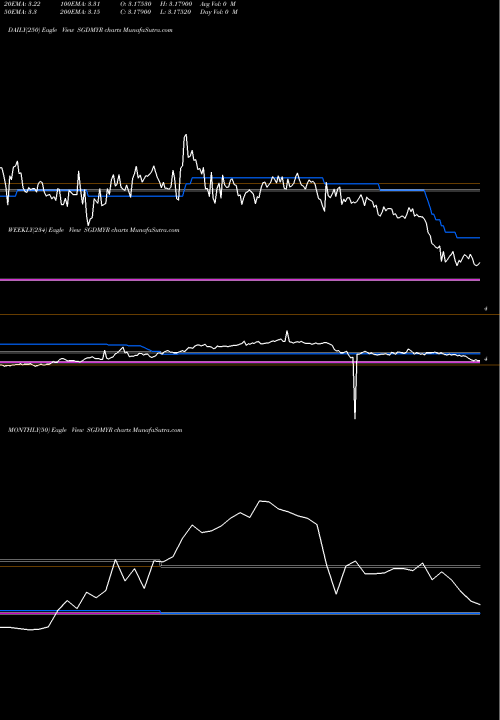Select the Close price C: 3.17909
Viewport: 500px width, 720px height.
(136, 12)
